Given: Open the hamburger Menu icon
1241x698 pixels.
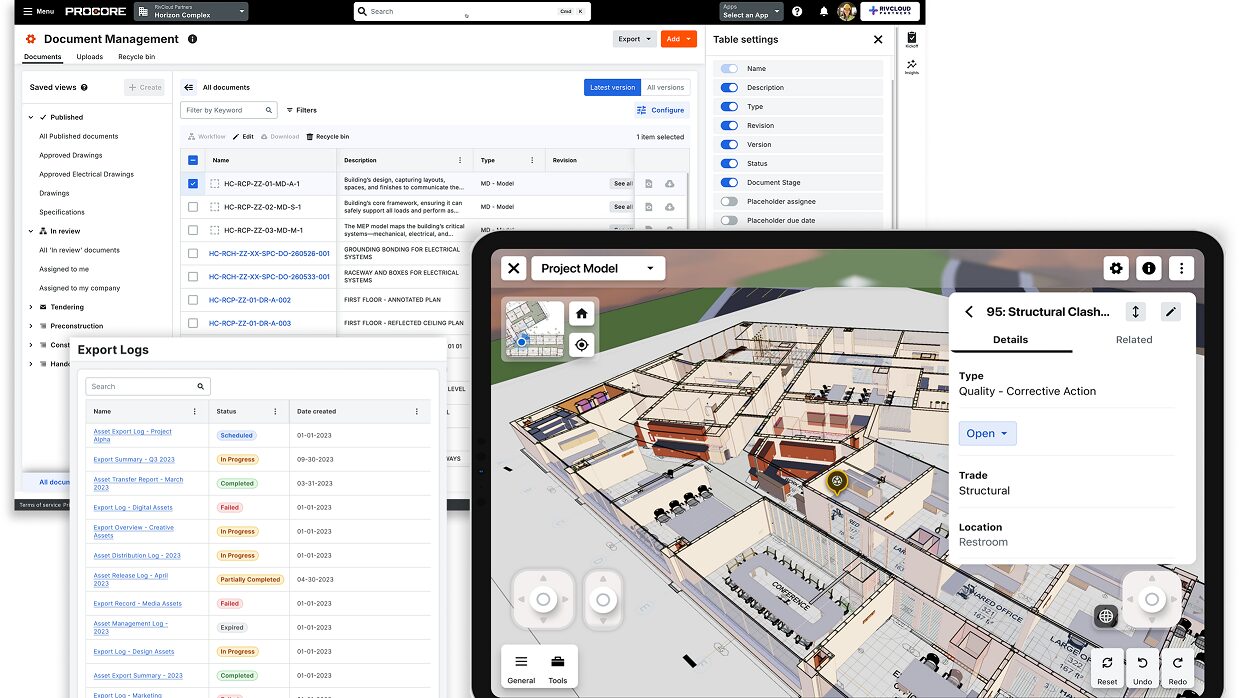Looking at the screenshot, I should pos(27,12).
